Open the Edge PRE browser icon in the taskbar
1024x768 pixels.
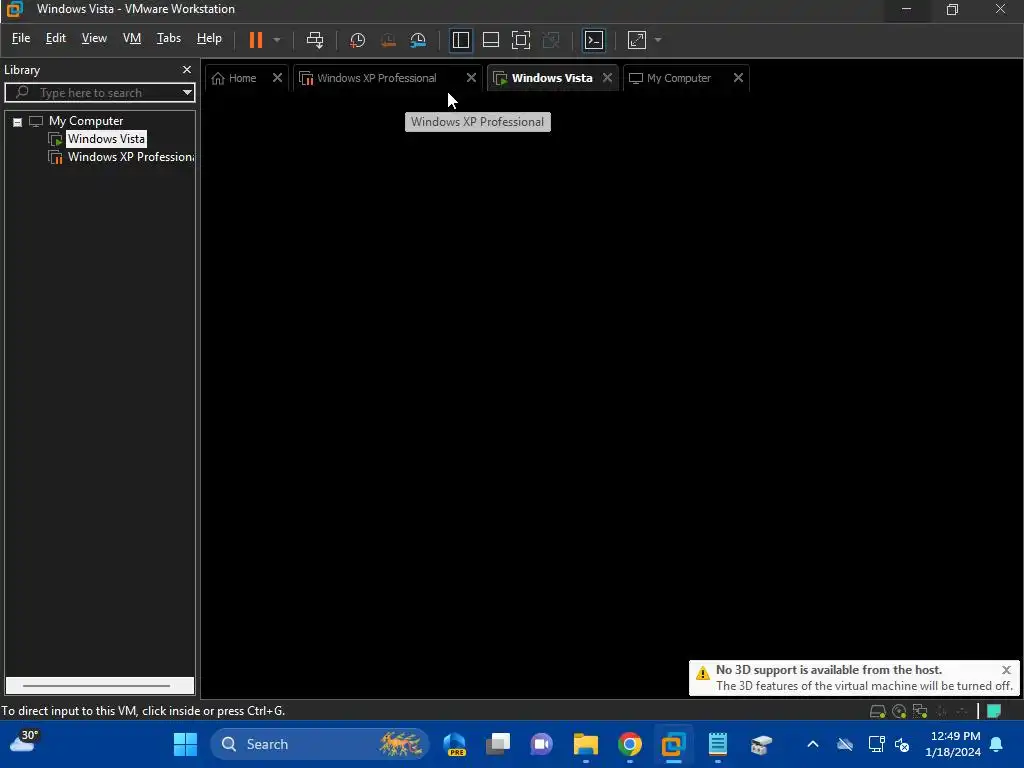[455, 744]
